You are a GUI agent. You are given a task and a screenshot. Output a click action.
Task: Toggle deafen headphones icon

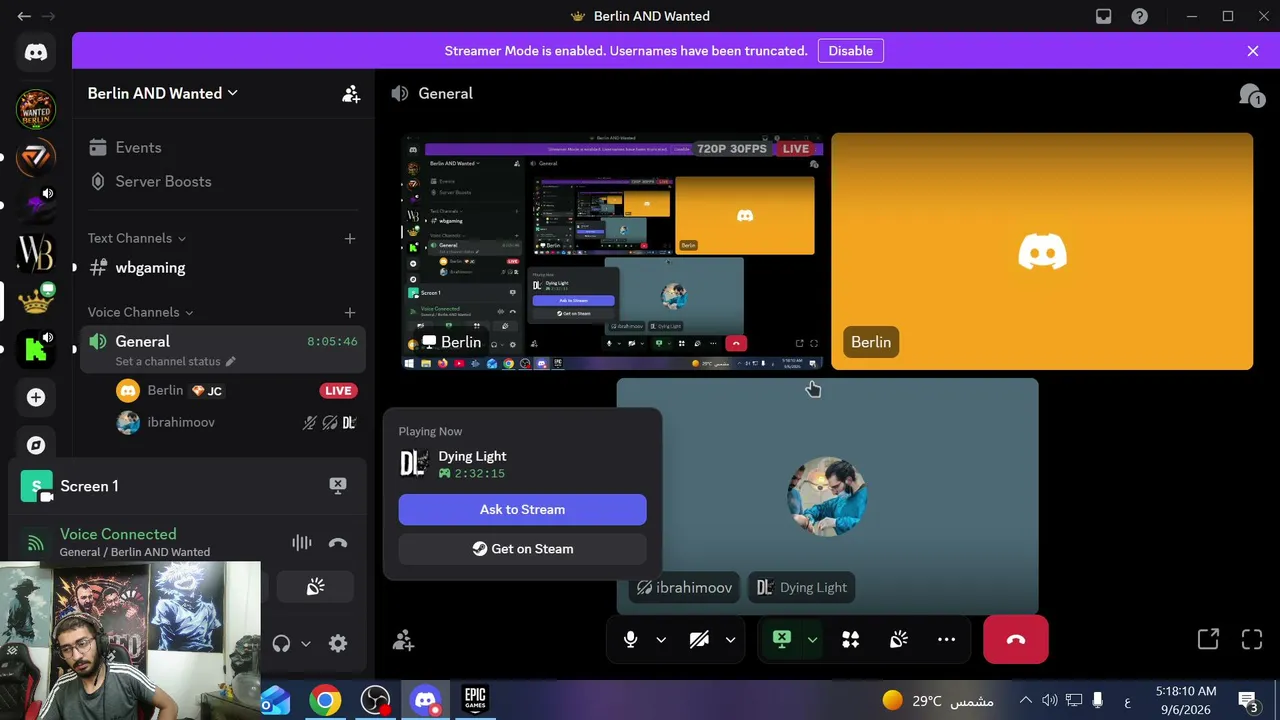click(x=281, y=643)
